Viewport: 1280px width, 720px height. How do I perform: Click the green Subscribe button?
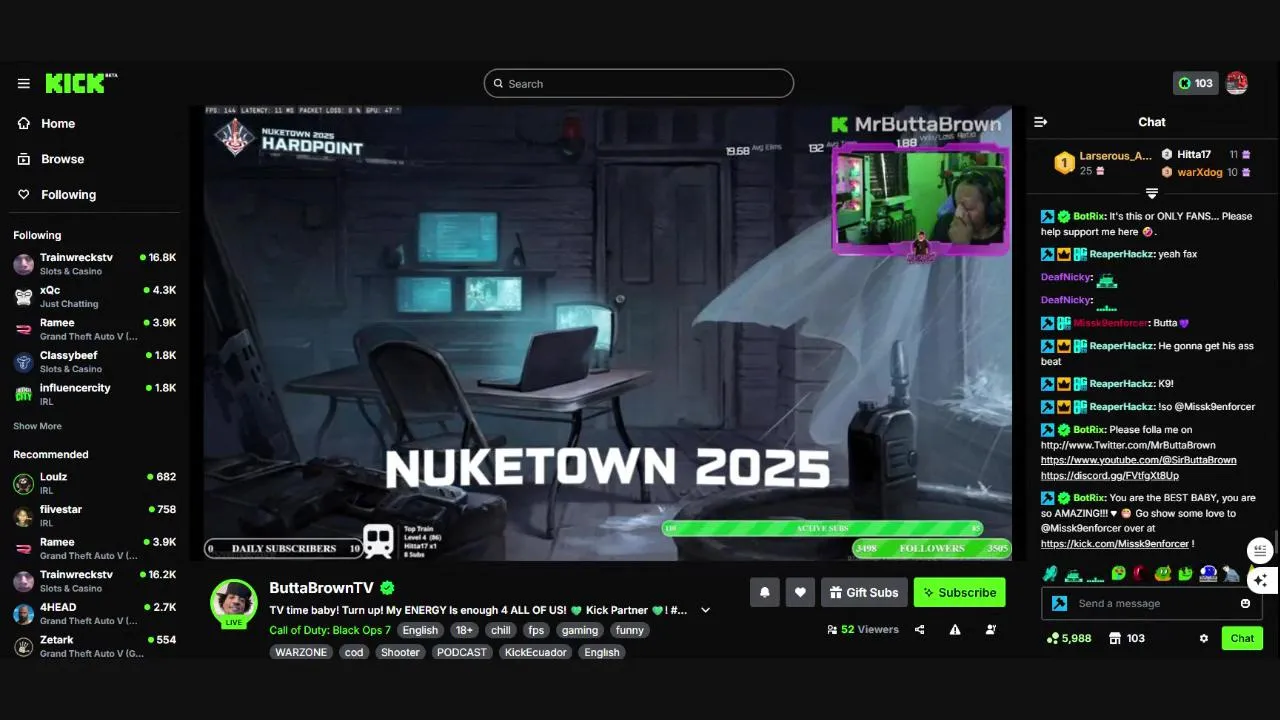click(x=959, y=592)
